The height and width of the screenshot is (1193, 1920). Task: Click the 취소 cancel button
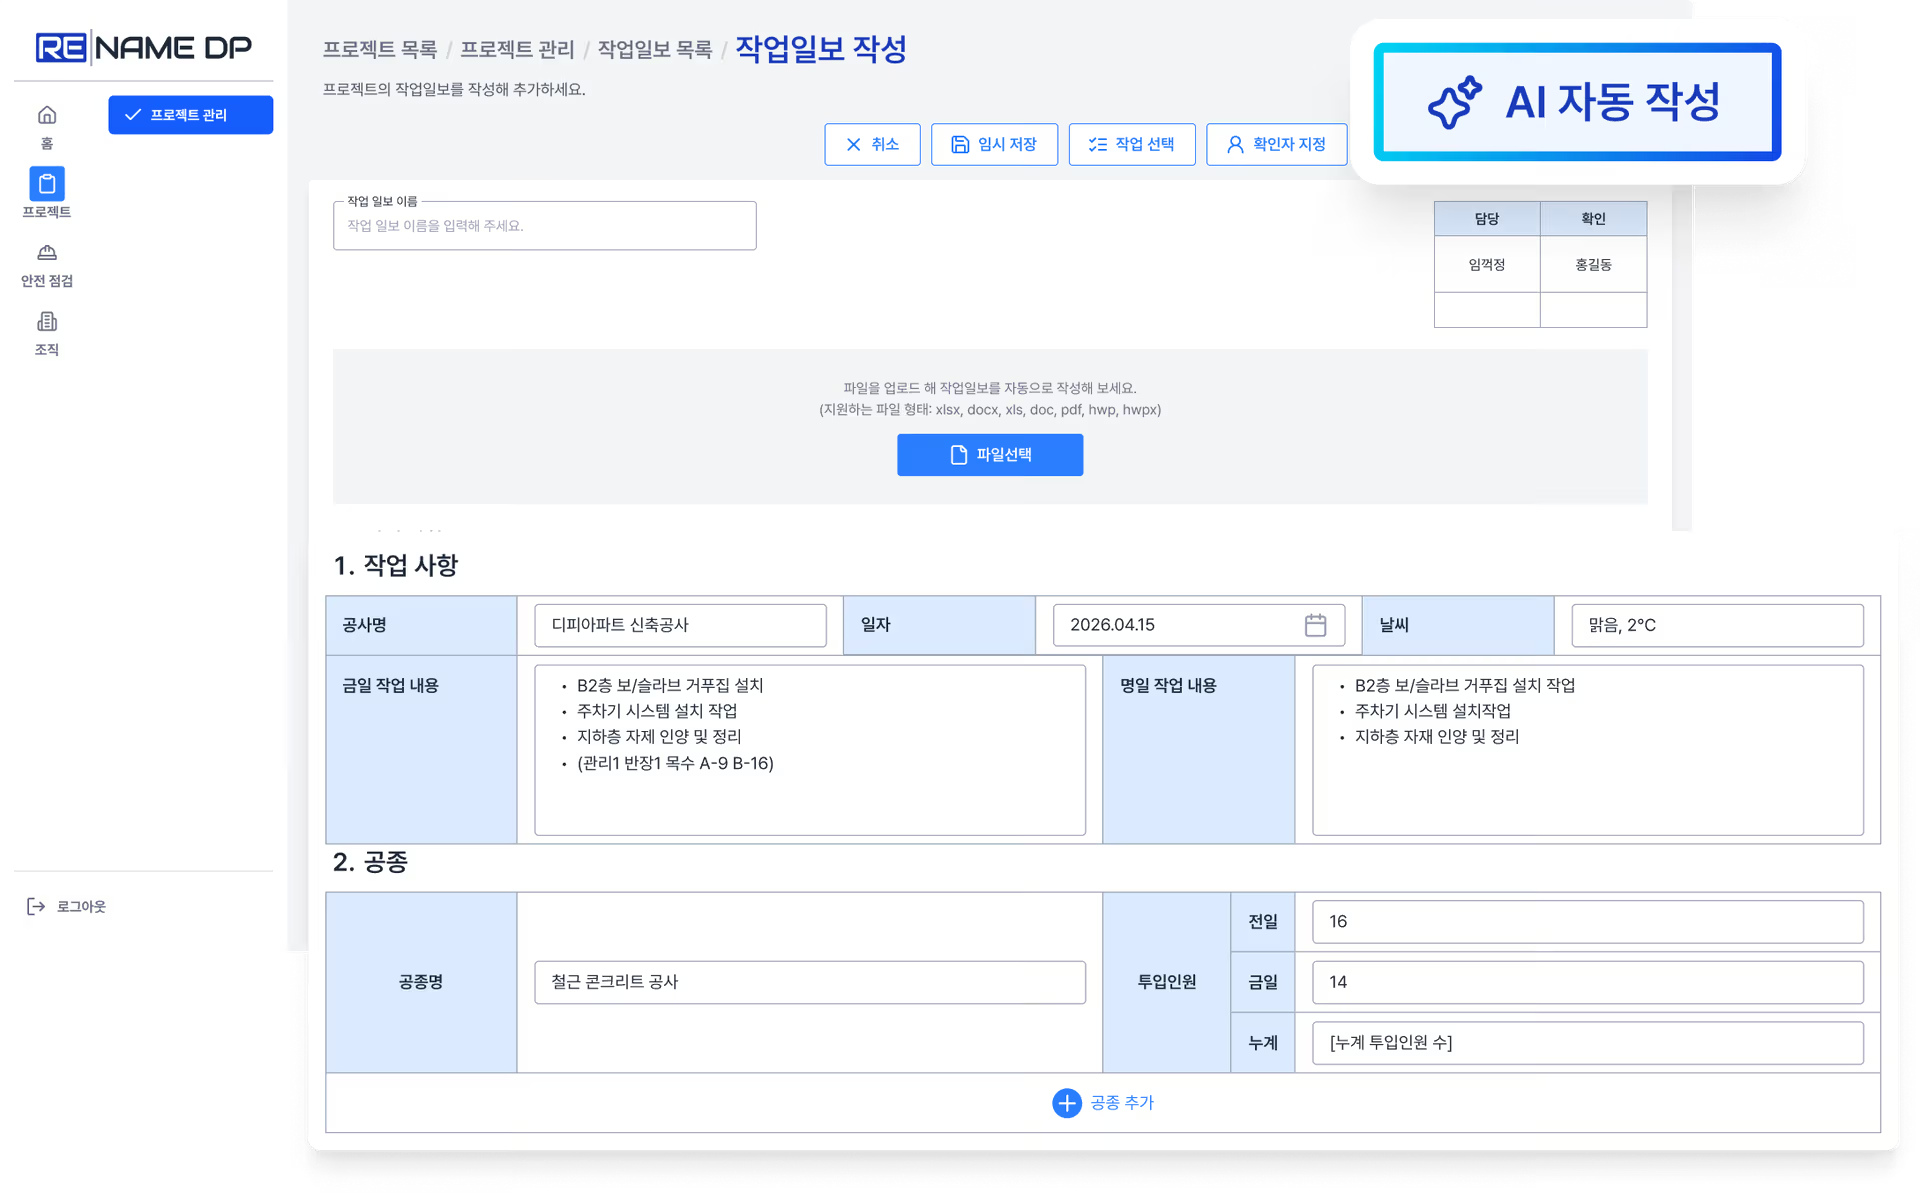[x=872, y=144]
